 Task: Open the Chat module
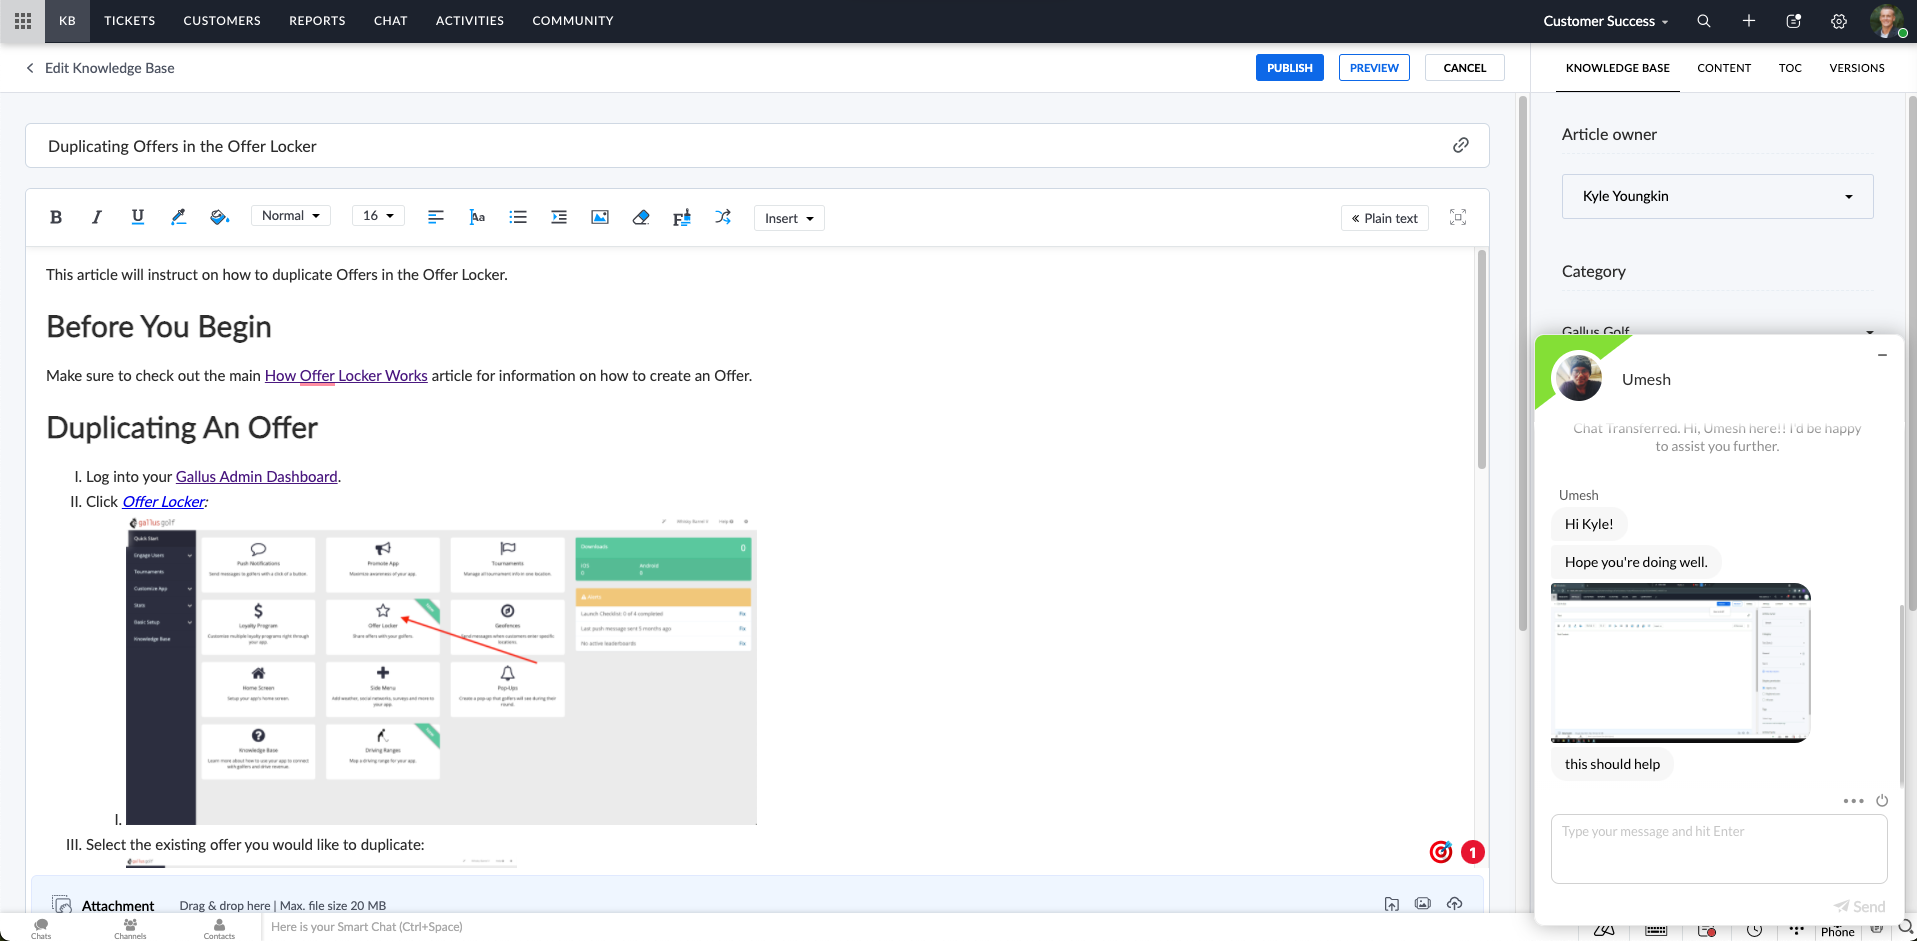coord(391,21)
